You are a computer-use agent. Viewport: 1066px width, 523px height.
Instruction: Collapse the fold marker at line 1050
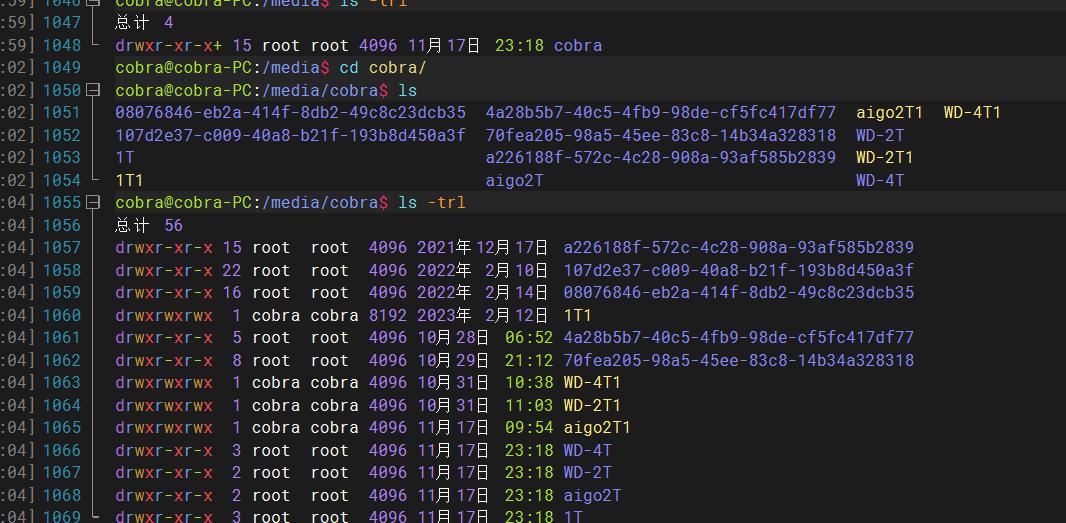(94, 90)
